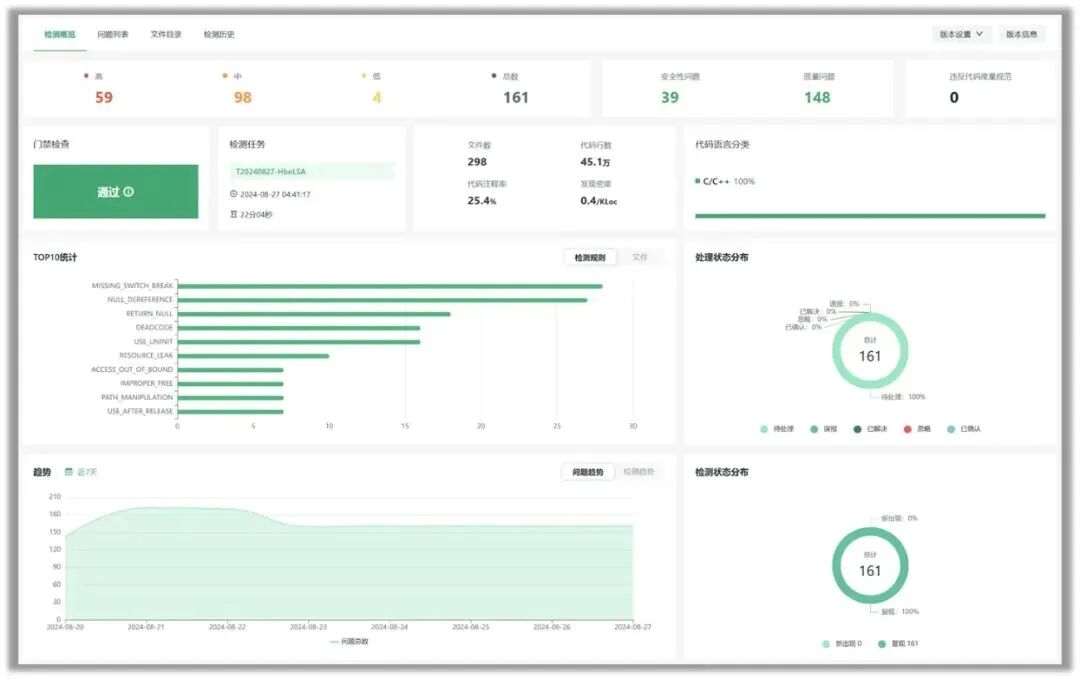Click the clock icon before 2024-08-27 04:41:17

click(x=233, y=194)
